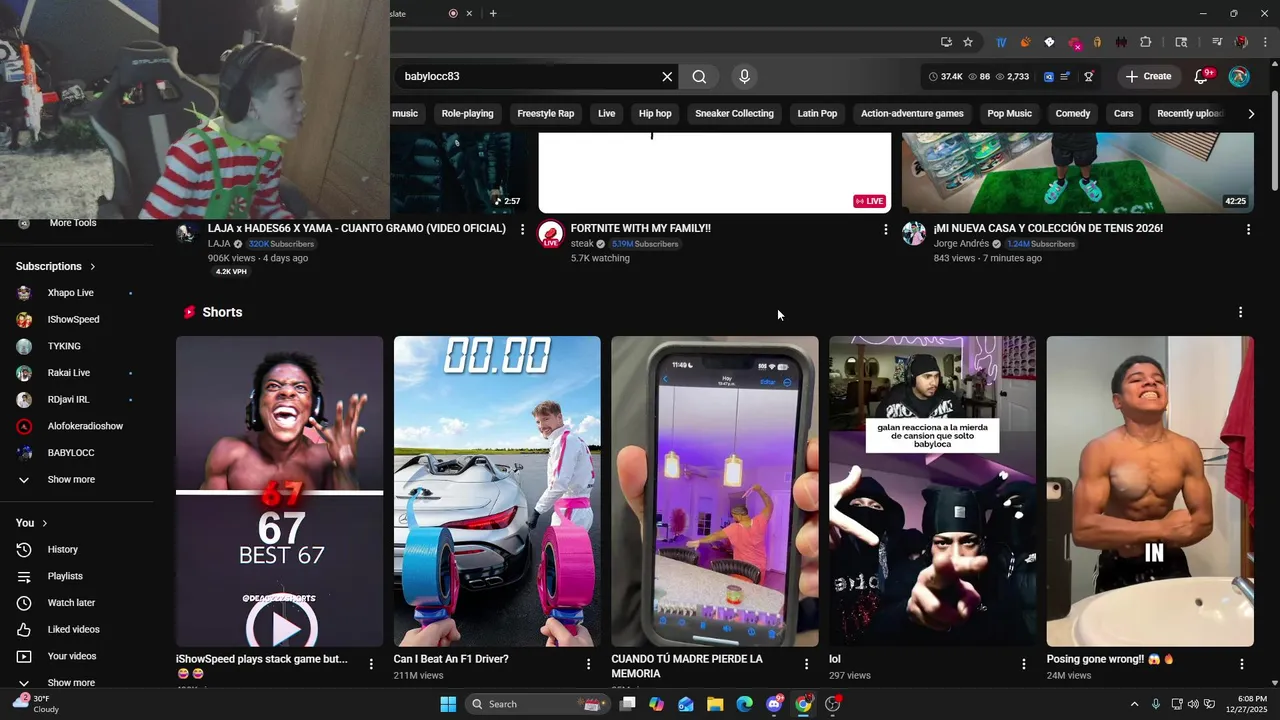Click the blue IQ extension badge
Screen dimensions: 1280x720
[x=1049, y=77]
